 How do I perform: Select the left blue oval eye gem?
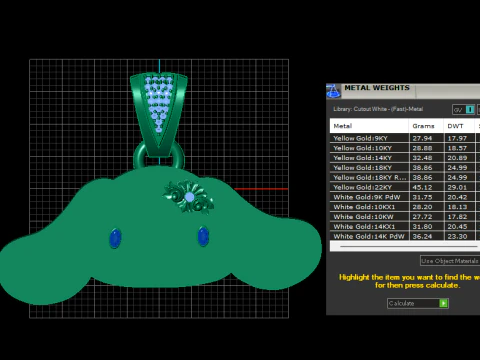115,238
